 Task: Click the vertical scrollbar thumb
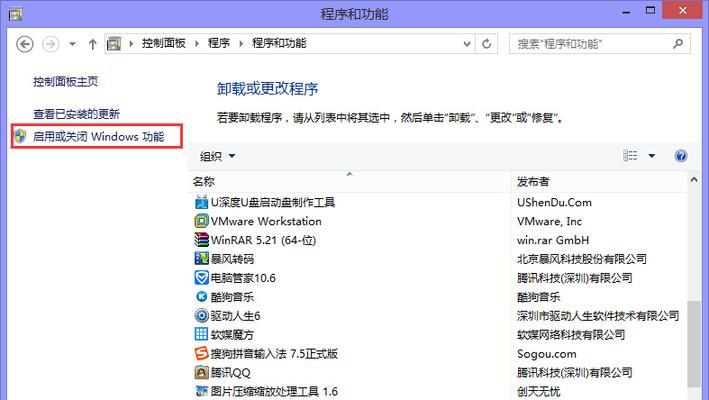coord(694,344)
